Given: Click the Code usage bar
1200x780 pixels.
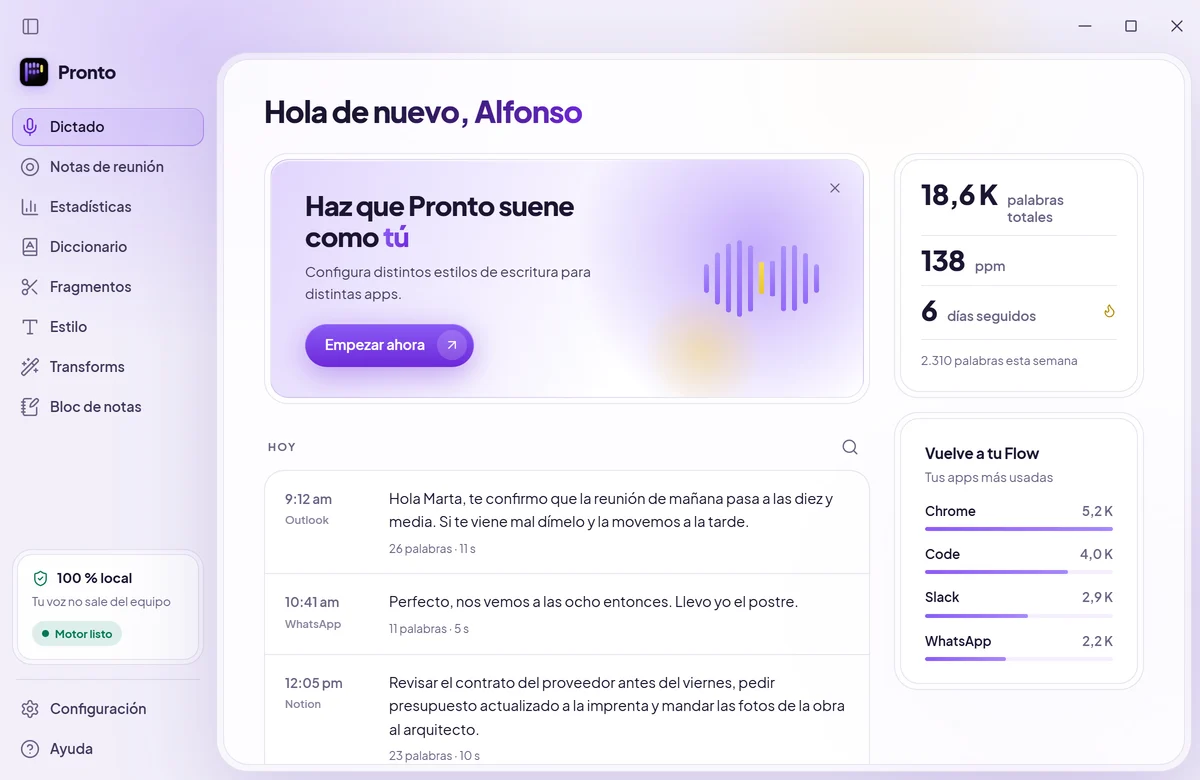Looking at the screenshot, I should tap(1019, 572).
